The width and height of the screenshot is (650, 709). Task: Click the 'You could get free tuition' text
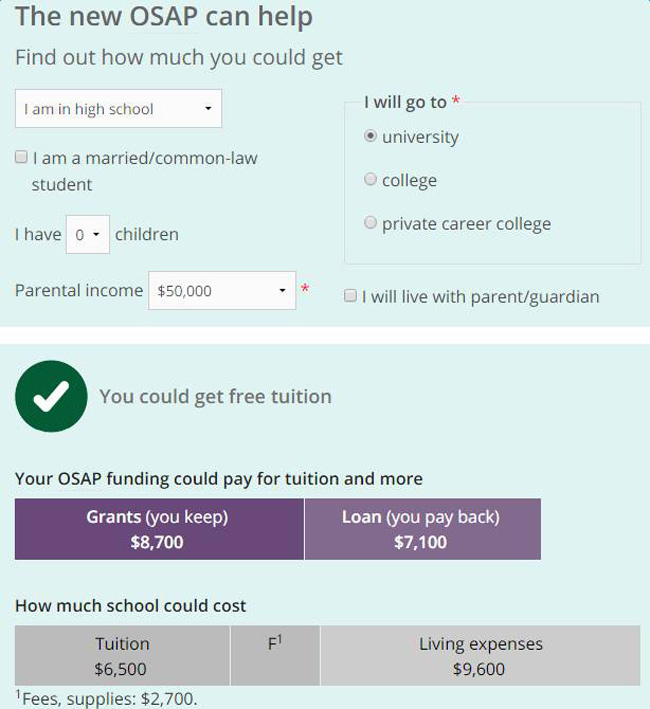point(215,397)
